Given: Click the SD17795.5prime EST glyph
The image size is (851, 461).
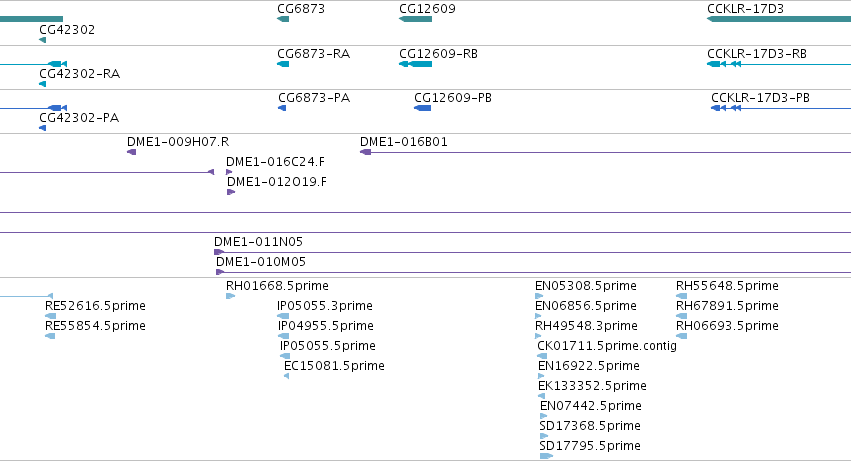Looking at the screenshot, I should point(546,456).
